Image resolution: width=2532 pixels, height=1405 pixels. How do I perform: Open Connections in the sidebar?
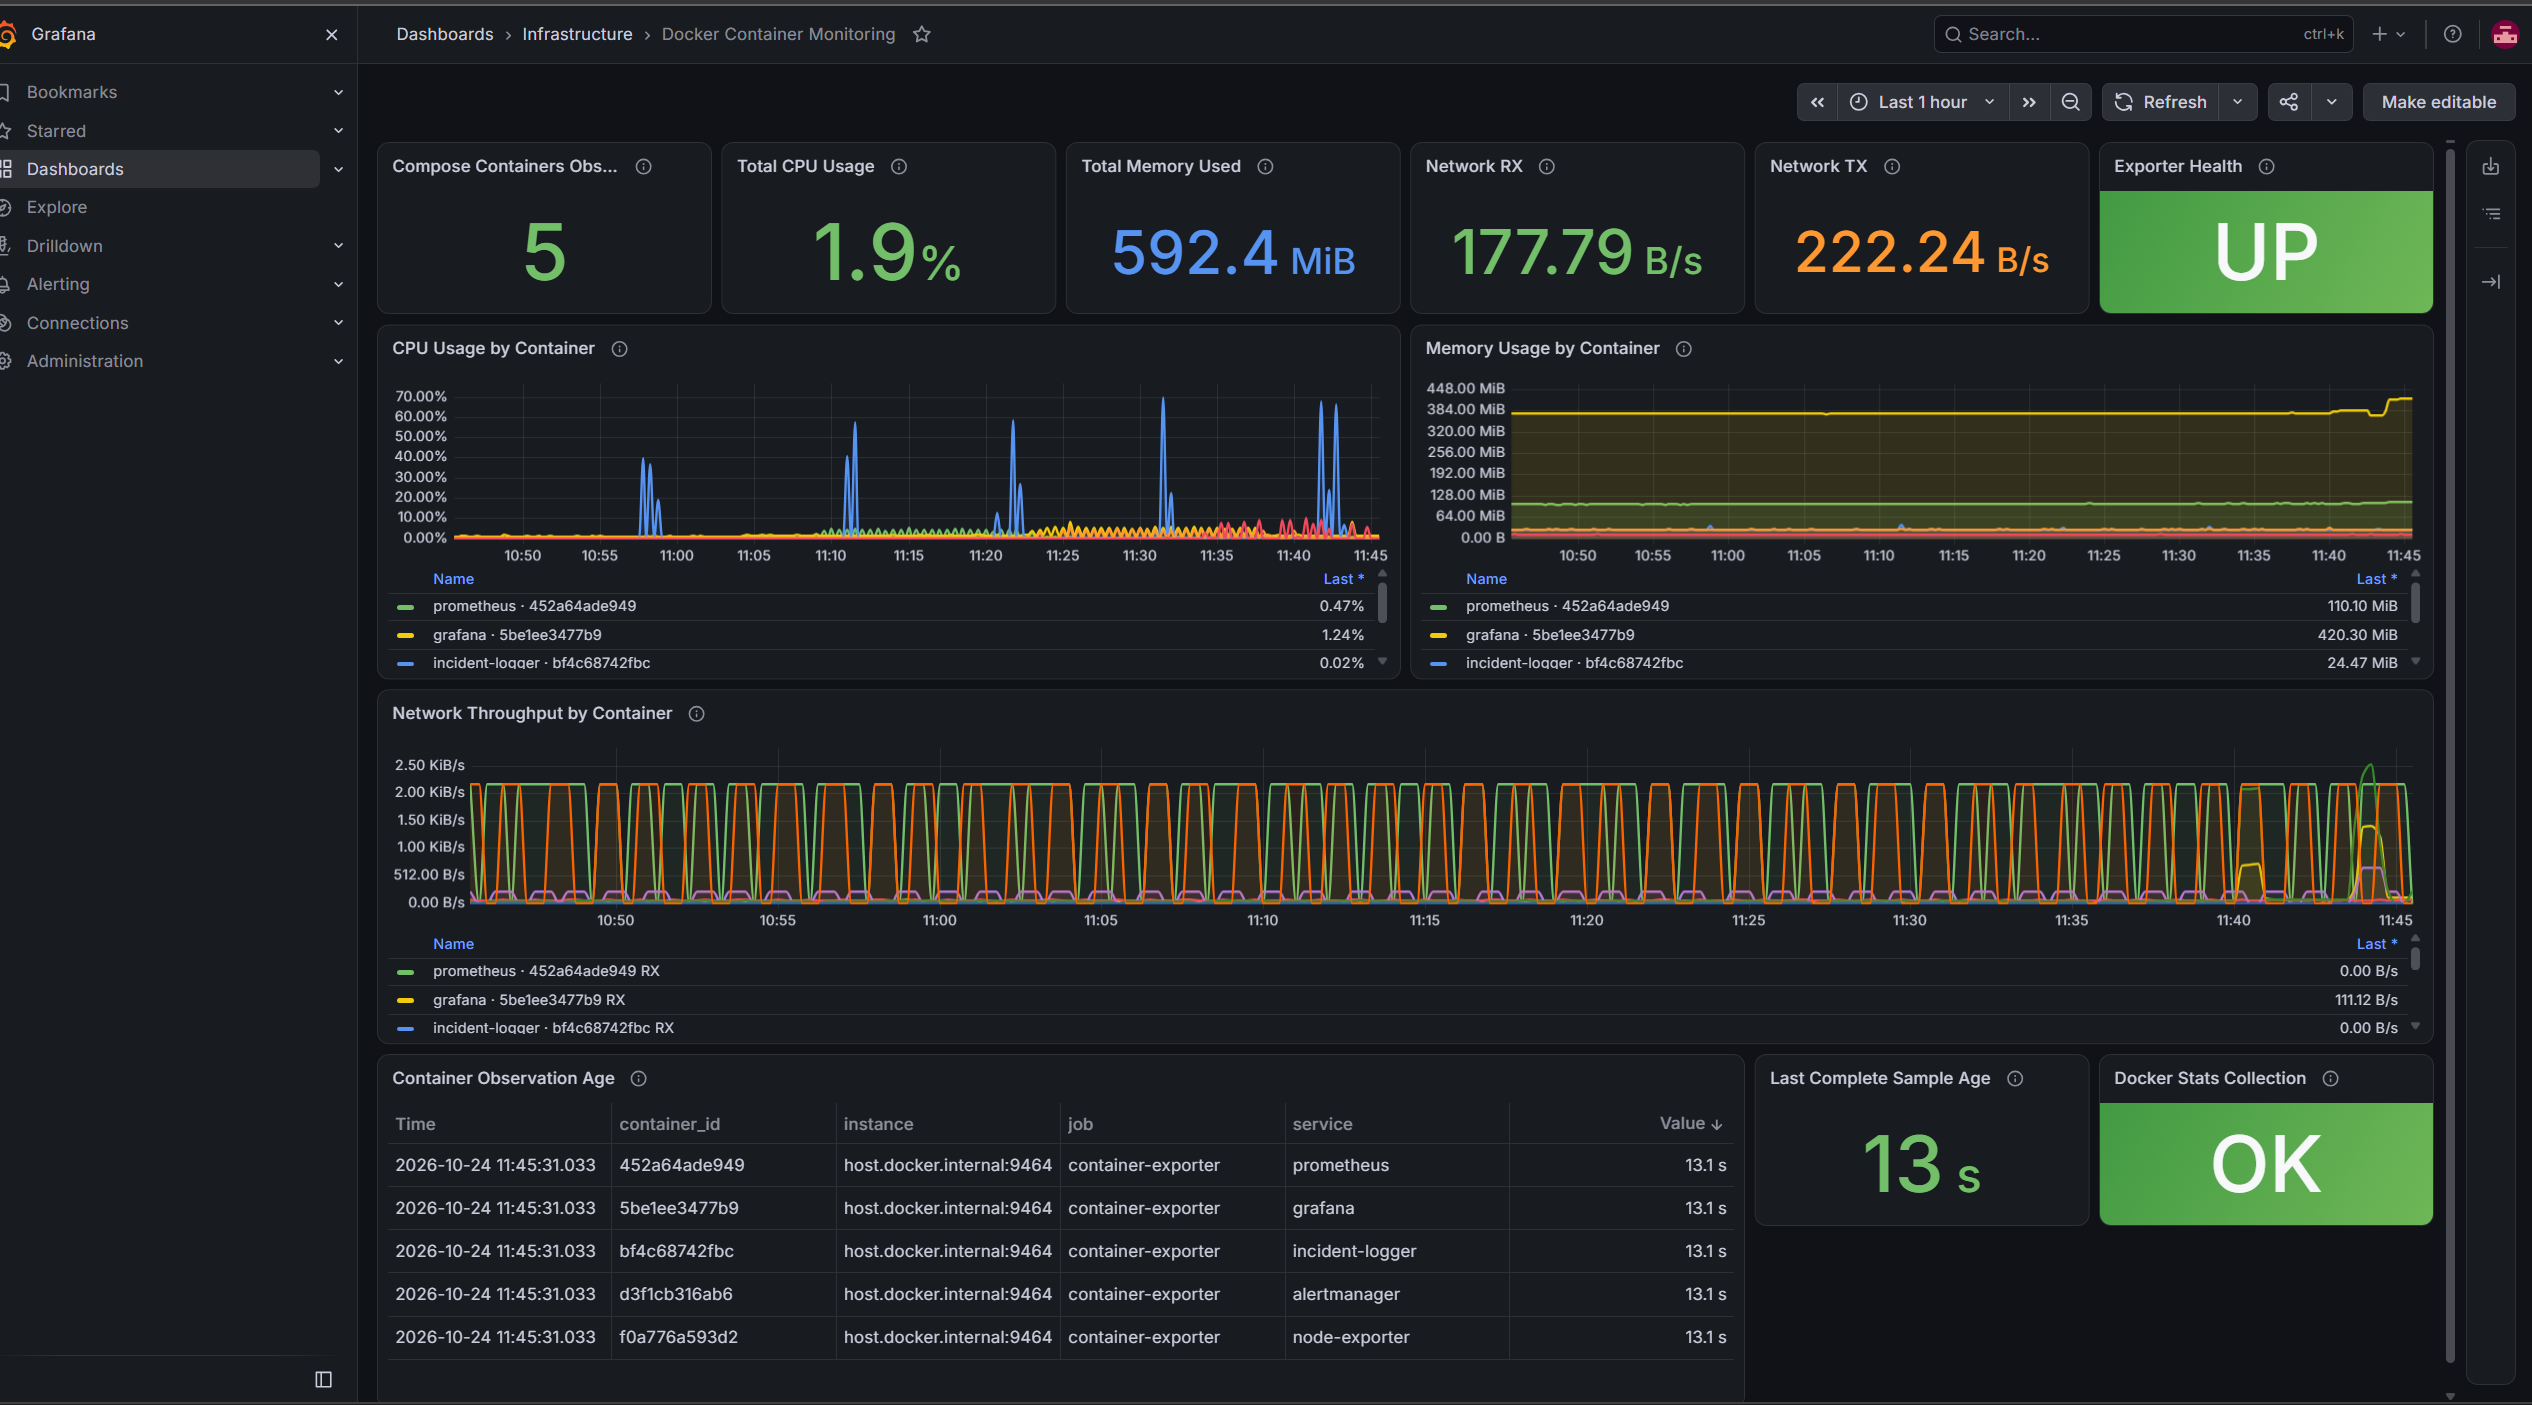pos(78,323)
